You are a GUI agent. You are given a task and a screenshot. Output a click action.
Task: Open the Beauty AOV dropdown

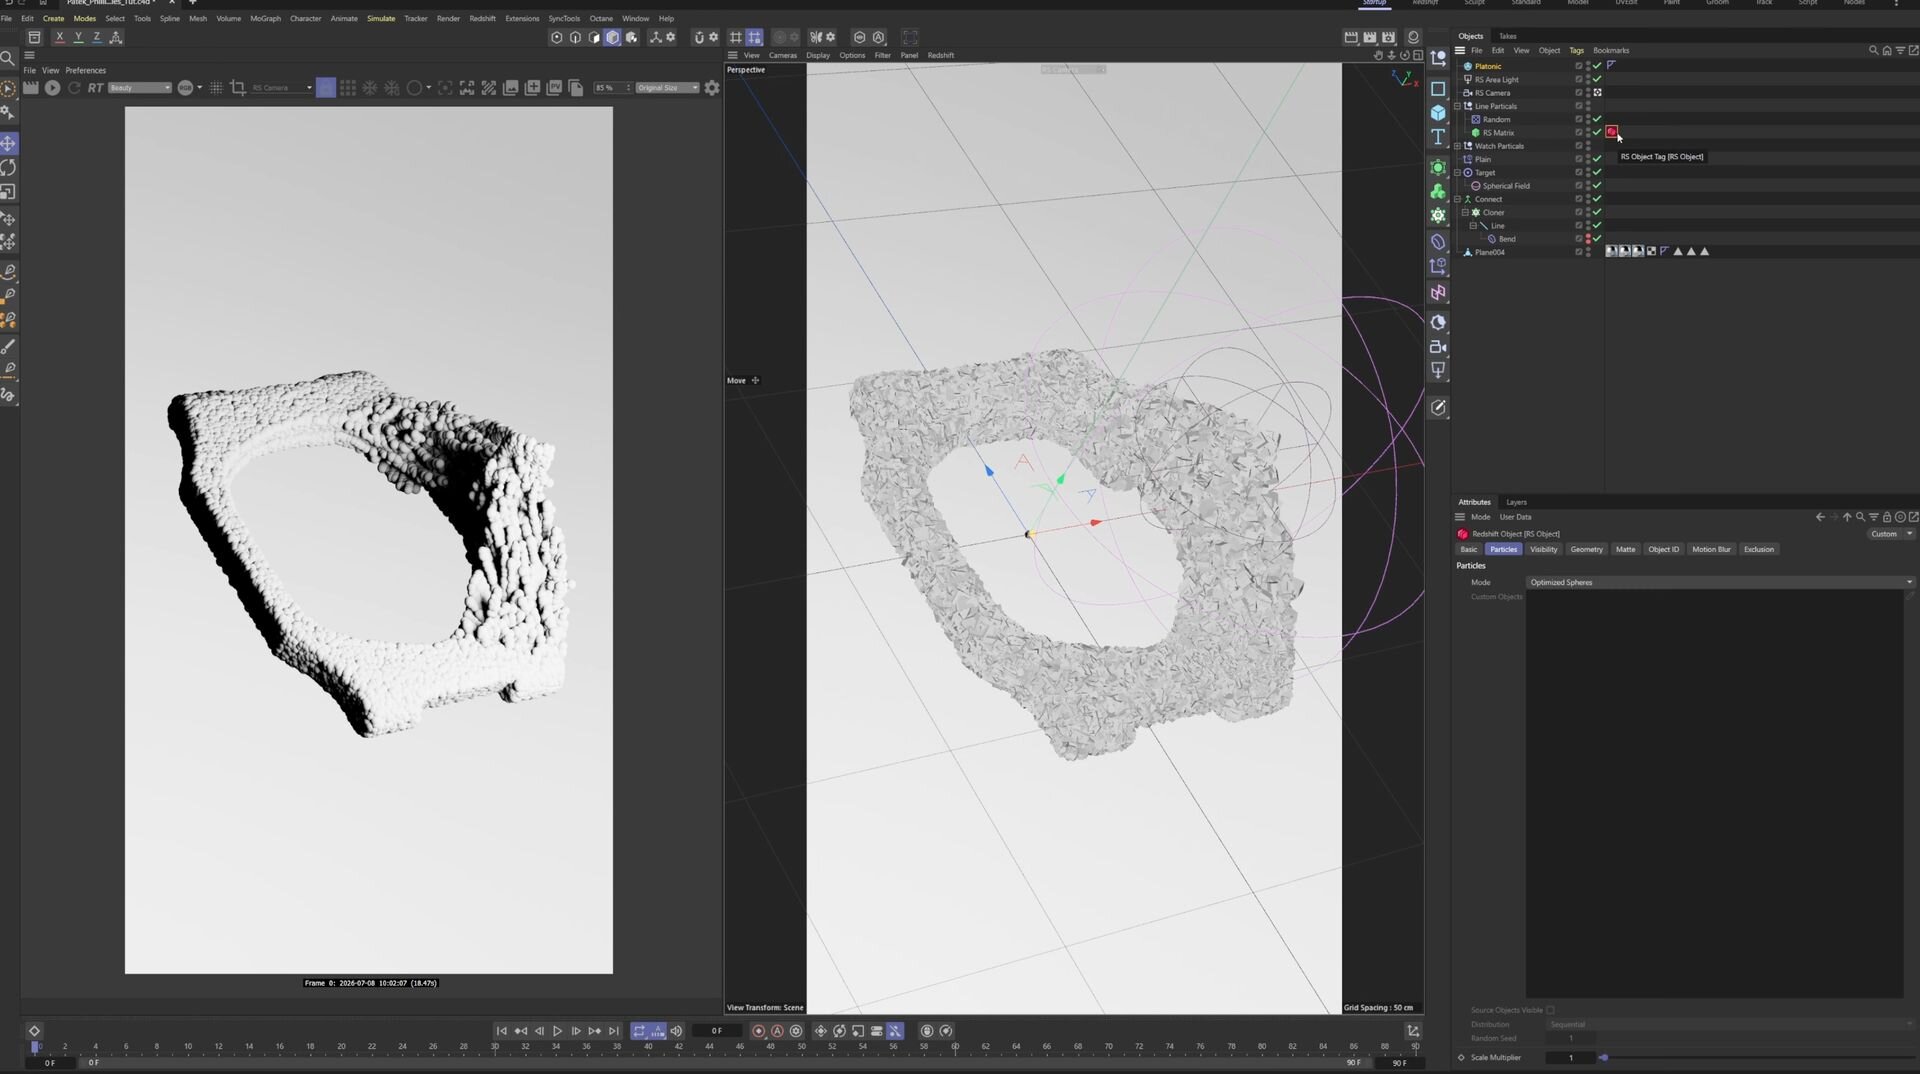[x=139, y=88]
